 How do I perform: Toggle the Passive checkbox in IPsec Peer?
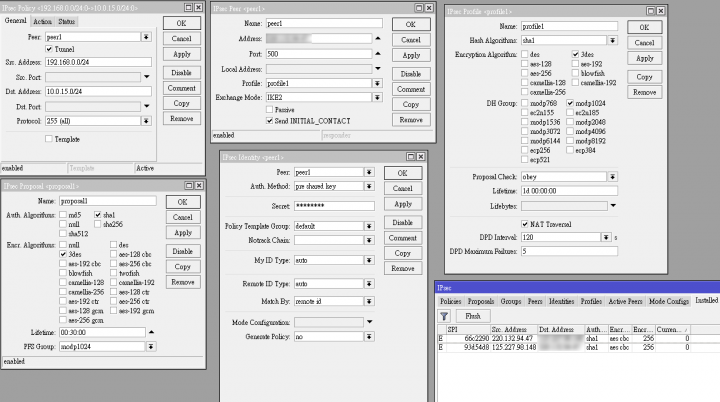point(270,110)
